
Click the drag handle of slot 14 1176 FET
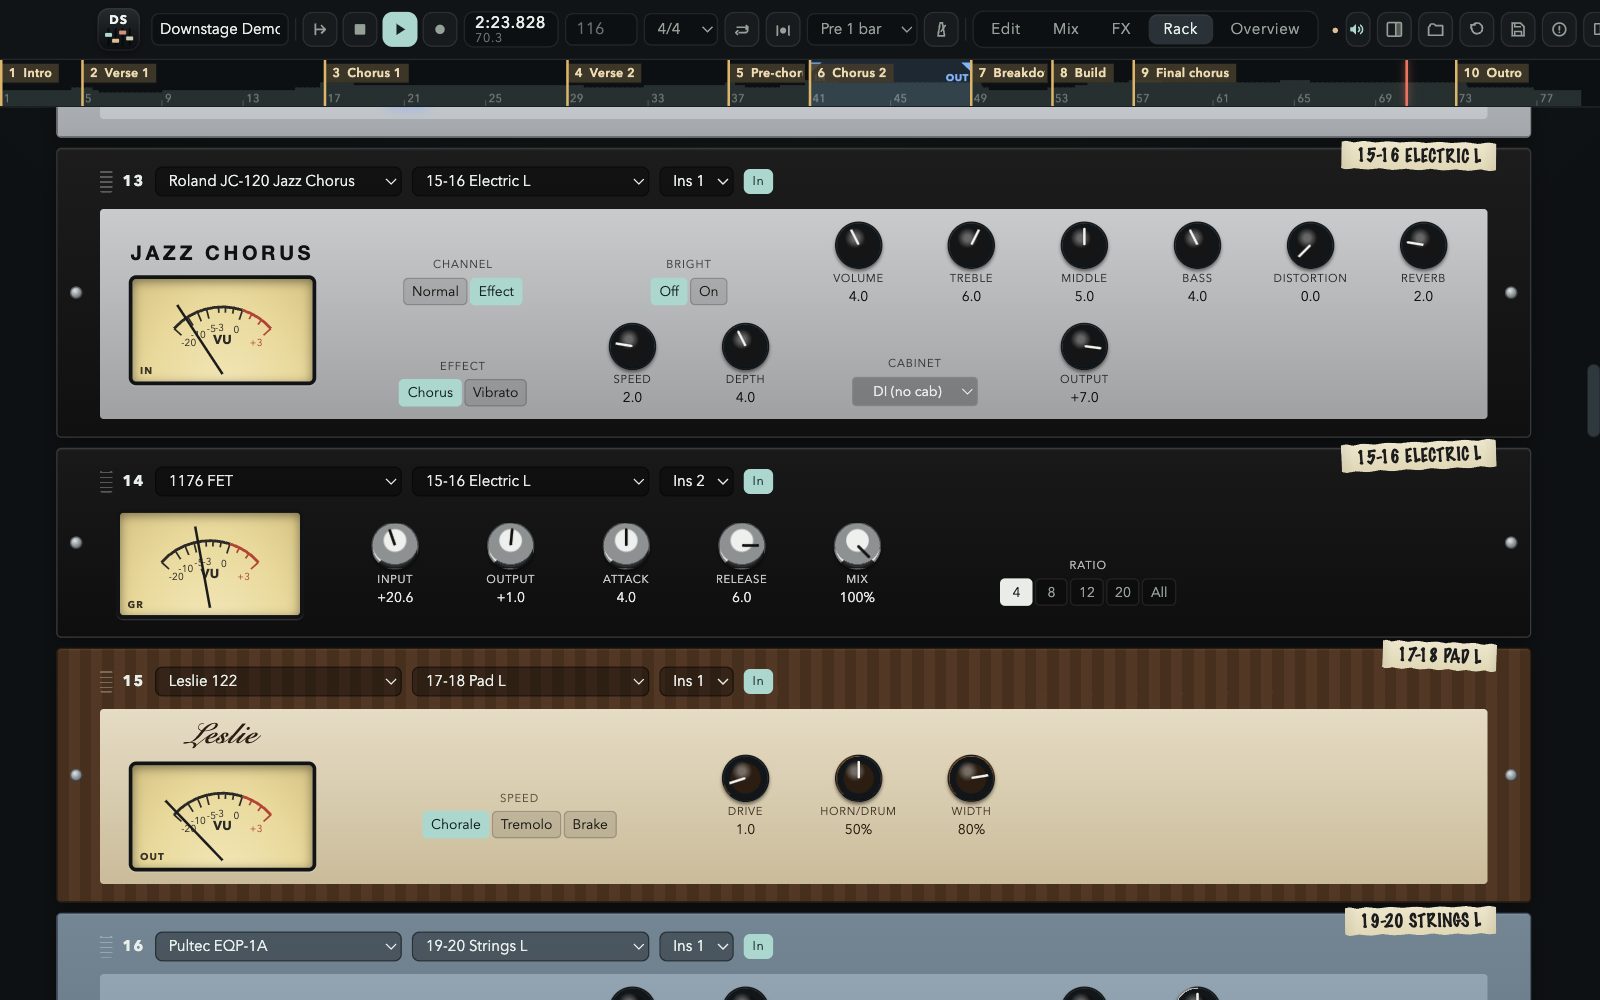pyautogui.click(x=106, y=481)
